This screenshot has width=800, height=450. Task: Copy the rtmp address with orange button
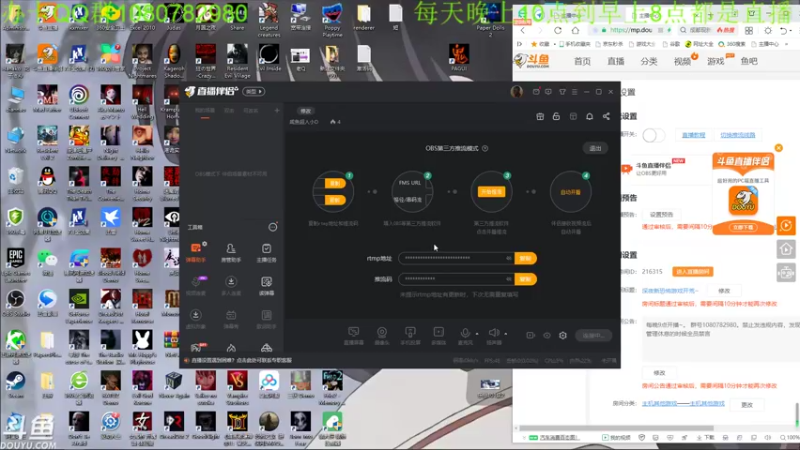(526, 259)
